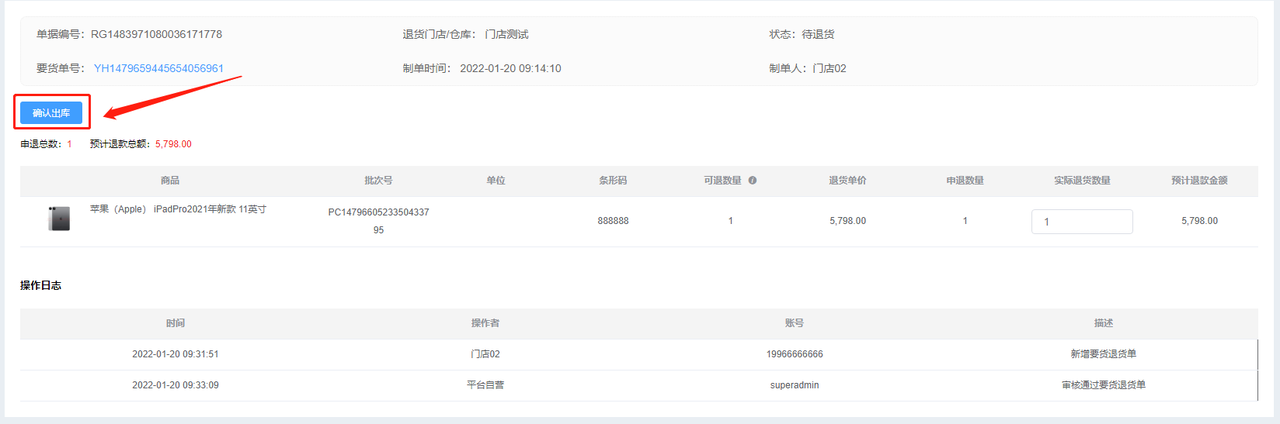This screenshot has height=424, width=1280.
Task: Click the 操作日志 section heading
Action: coord(40,285)
